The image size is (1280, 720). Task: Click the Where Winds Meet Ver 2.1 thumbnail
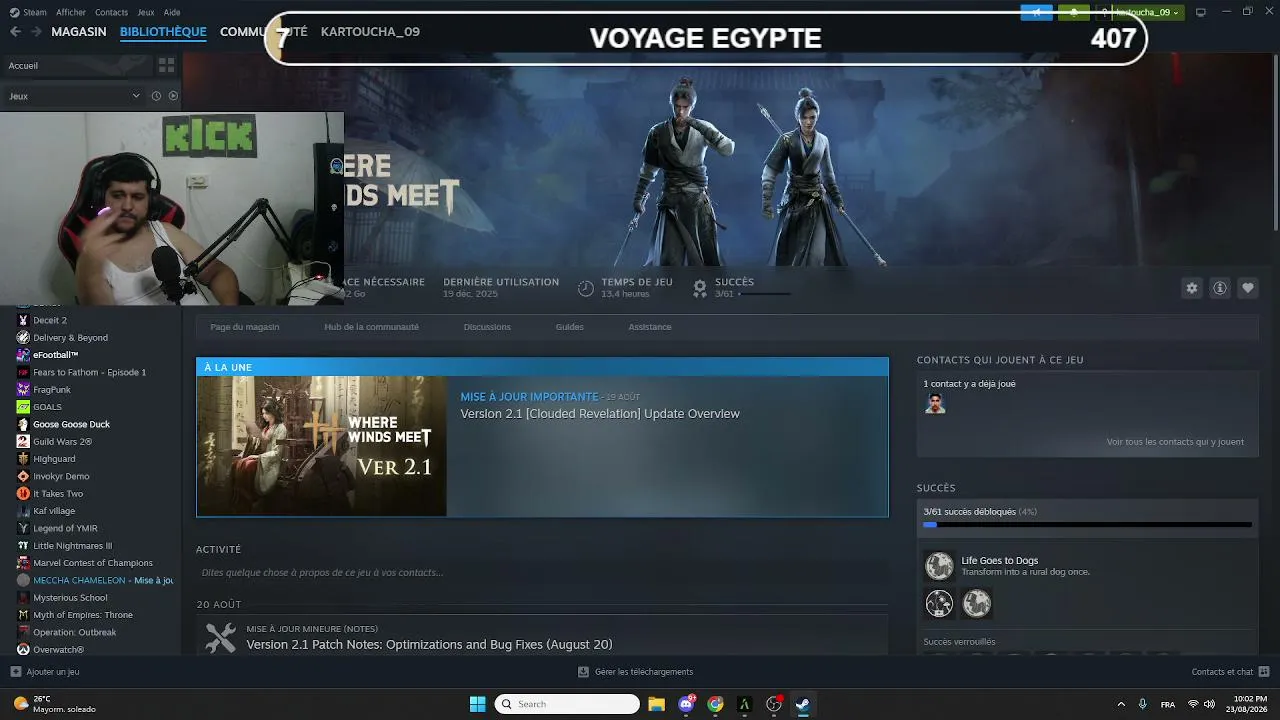pyautogui.click(x=322, y=446)
